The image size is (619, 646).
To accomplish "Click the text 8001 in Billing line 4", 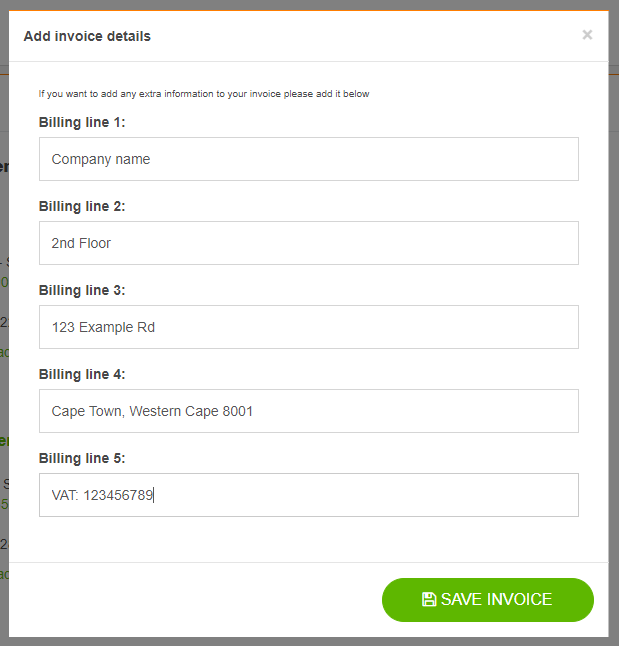I will (x=237, y=411).
